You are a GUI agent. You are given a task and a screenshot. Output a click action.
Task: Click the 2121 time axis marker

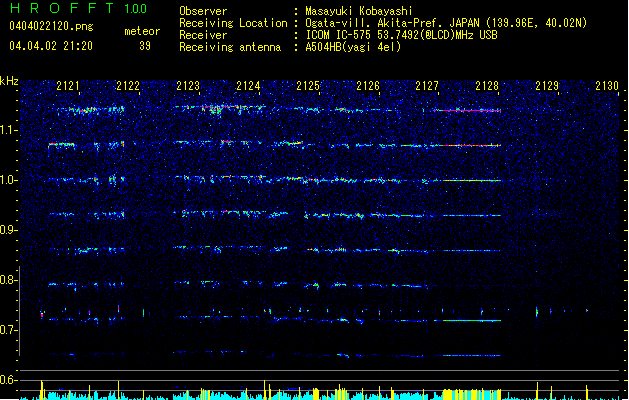point(68,86)
